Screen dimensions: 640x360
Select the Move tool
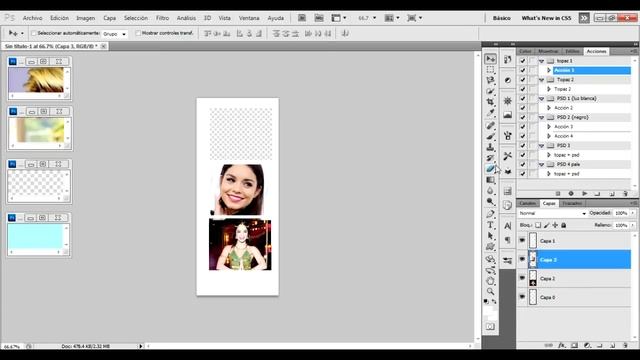coord(490,59)
